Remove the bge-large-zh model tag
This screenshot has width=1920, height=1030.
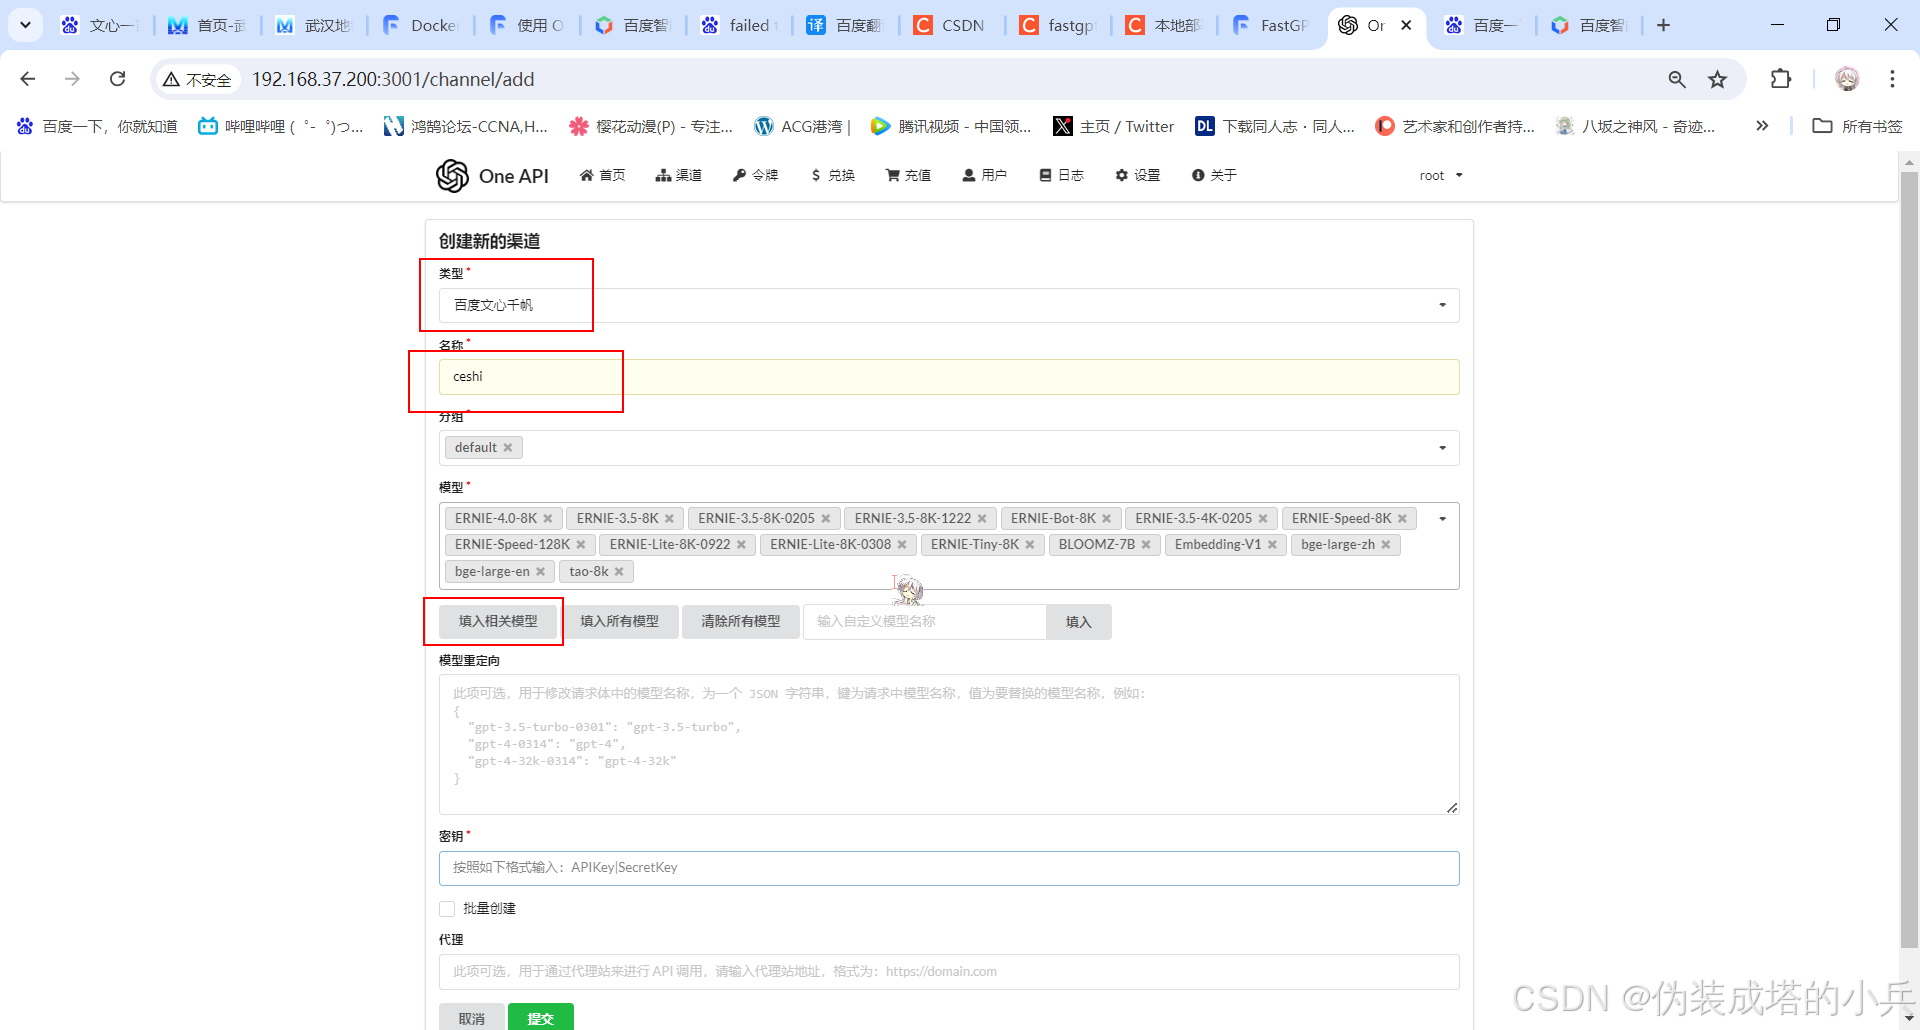[x=1386, y=545]
